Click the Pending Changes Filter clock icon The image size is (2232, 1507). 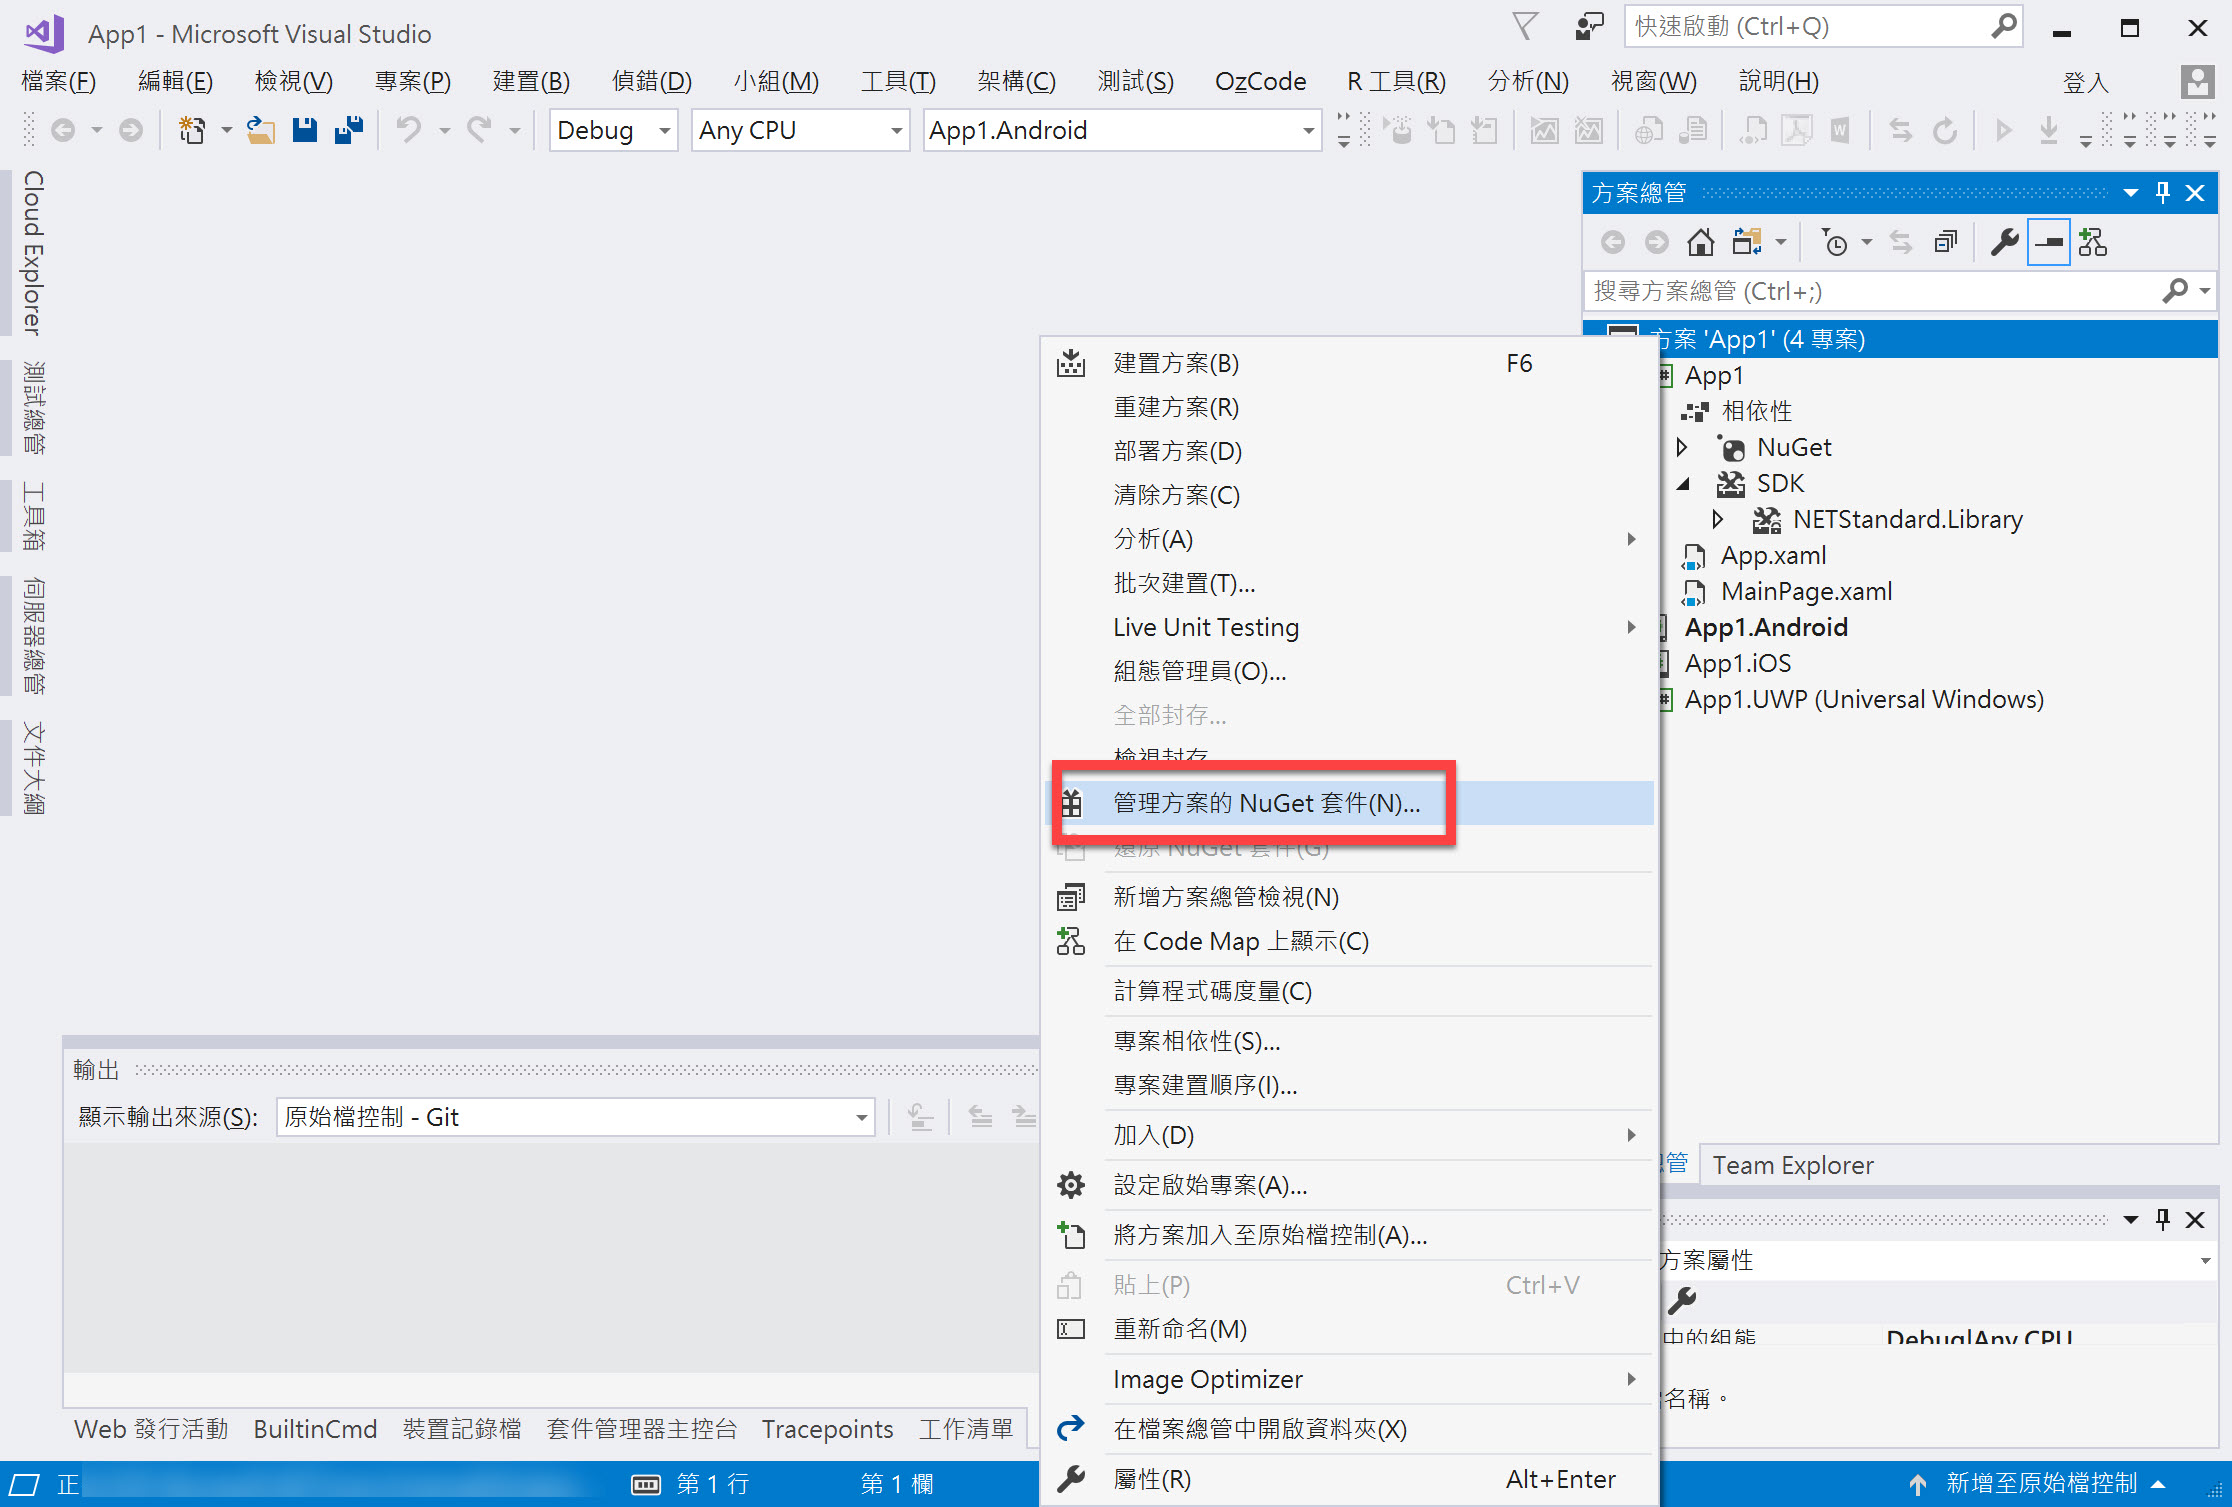[x=1834, y=242]
